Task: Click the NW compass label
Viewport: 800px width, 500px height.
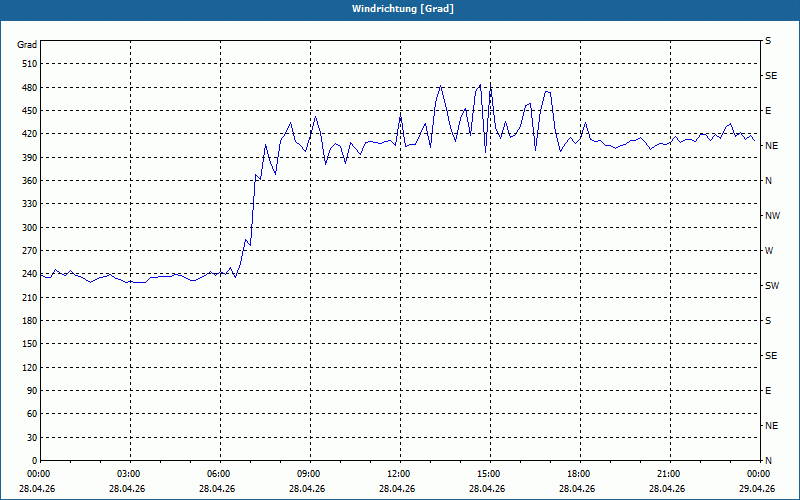Action: point(772,216)
